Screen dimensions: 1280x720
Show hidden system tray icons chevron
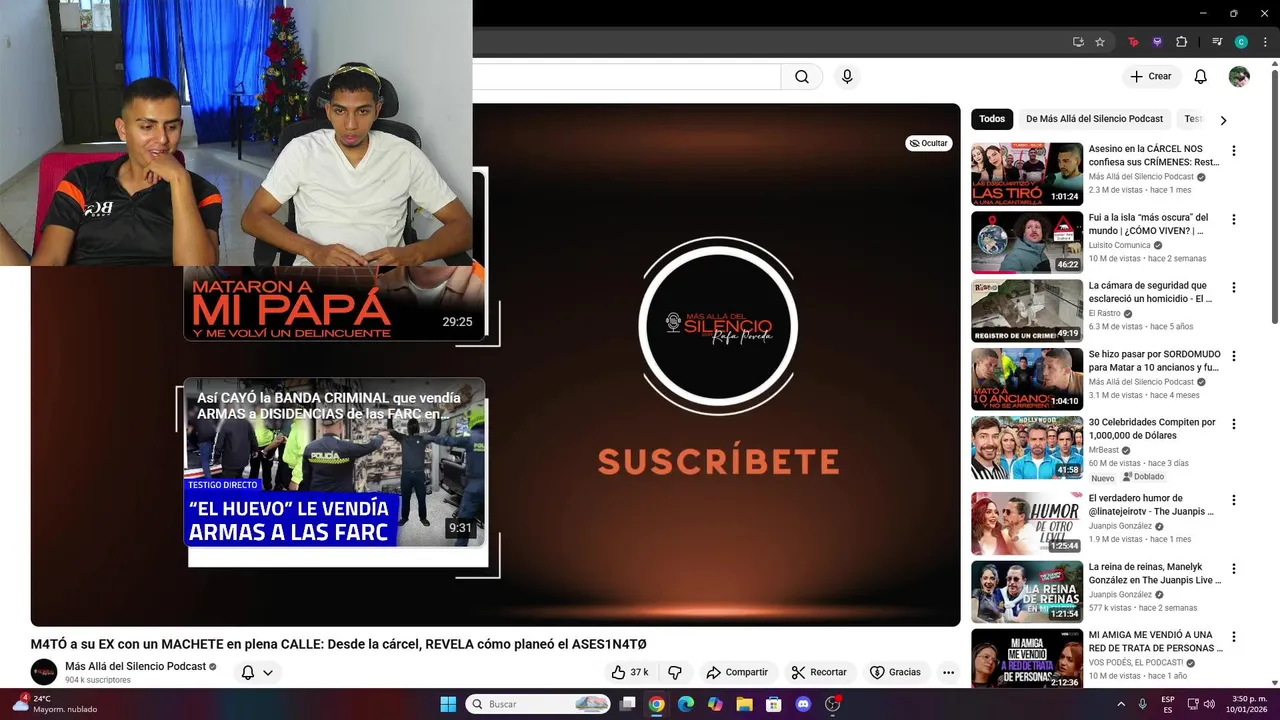coord(1120,704)
